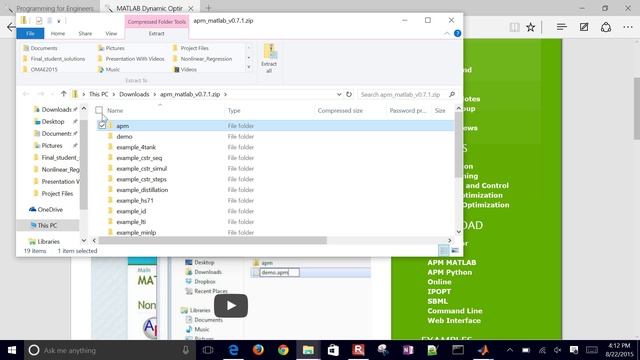This screenshot has width=640, height=360.
Task: Click the New folder icon in the Explorer title bar
Action: pyautogui.click(x=49, y=20)
